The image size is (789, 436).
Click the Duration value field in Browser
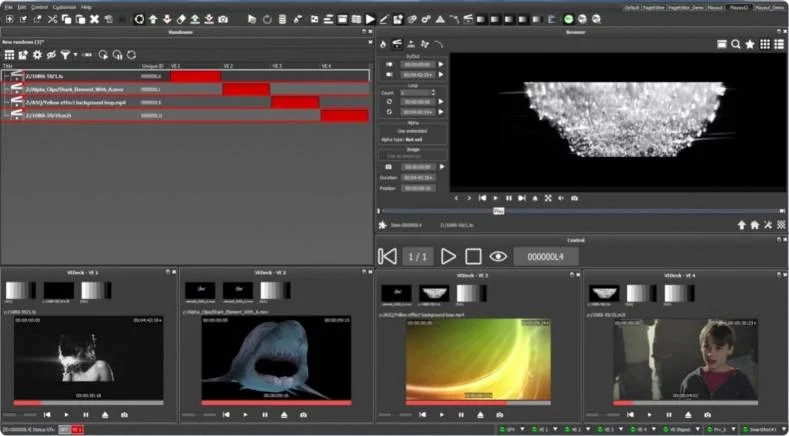click(x=419, y=178)
